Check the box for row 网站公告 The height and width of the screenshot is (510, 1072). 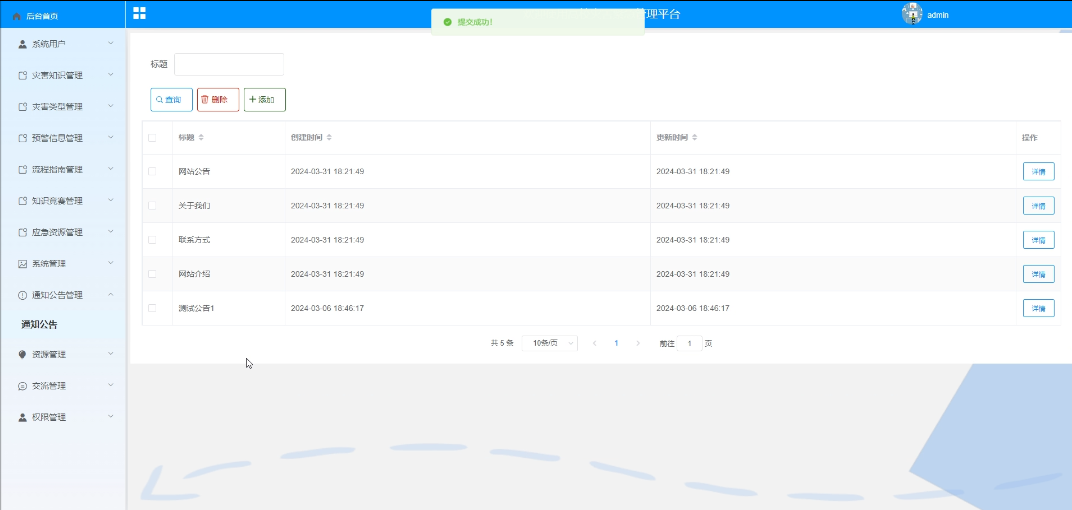(x=152, y=171)
